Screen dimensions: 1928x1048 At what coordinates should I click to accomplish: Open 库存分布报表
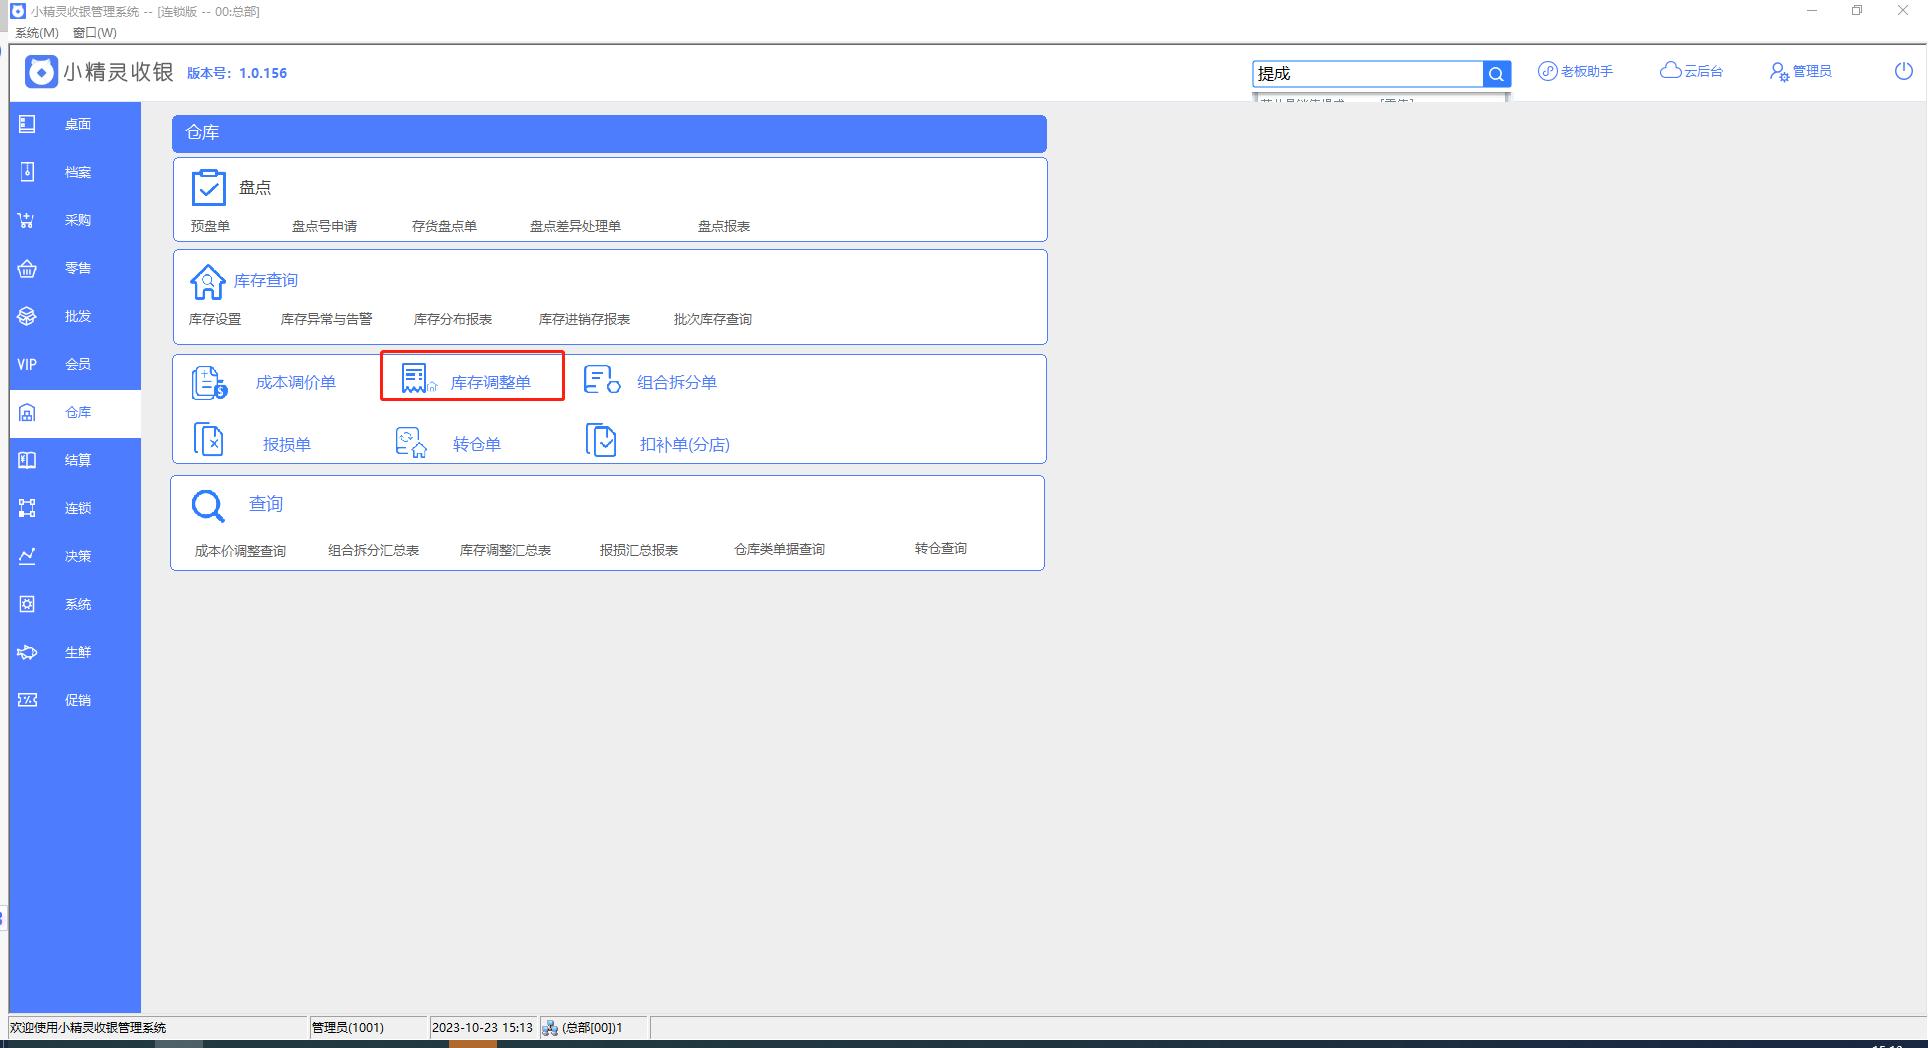(453, 319)
